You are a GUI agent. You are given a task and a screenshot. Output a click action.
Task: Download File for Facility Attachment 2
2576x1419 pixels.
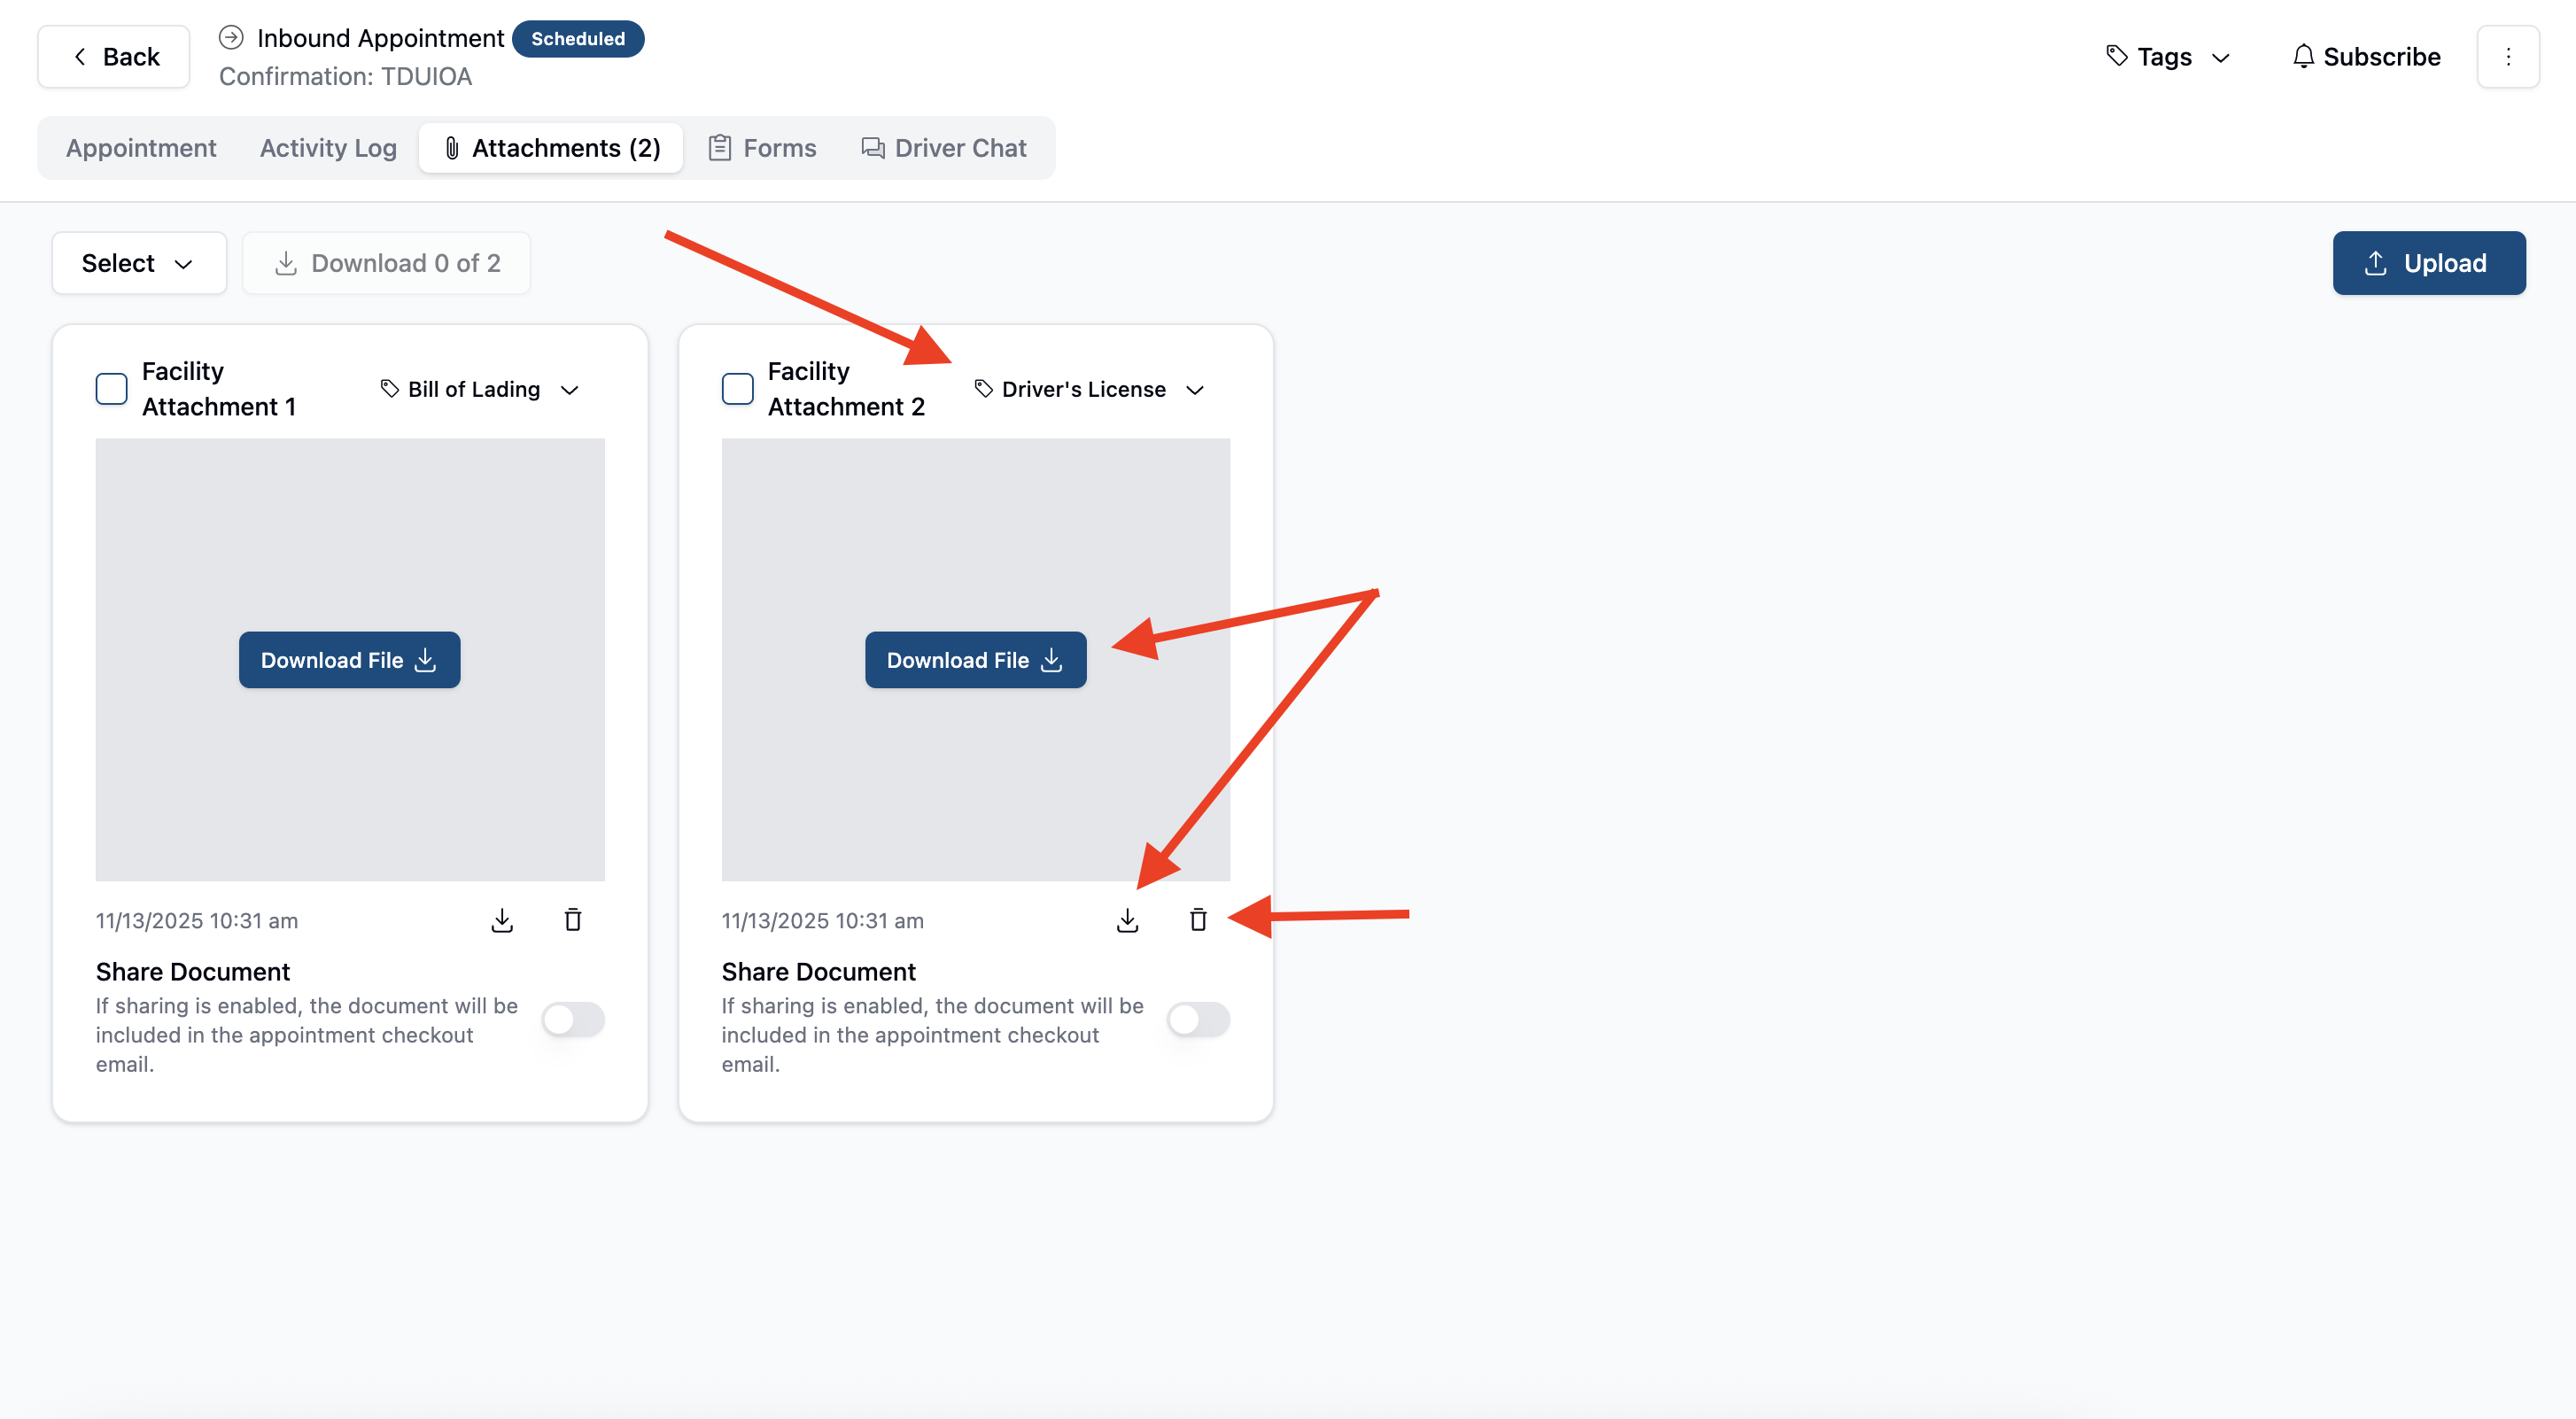pyautogui.click(x=975, y=660)
